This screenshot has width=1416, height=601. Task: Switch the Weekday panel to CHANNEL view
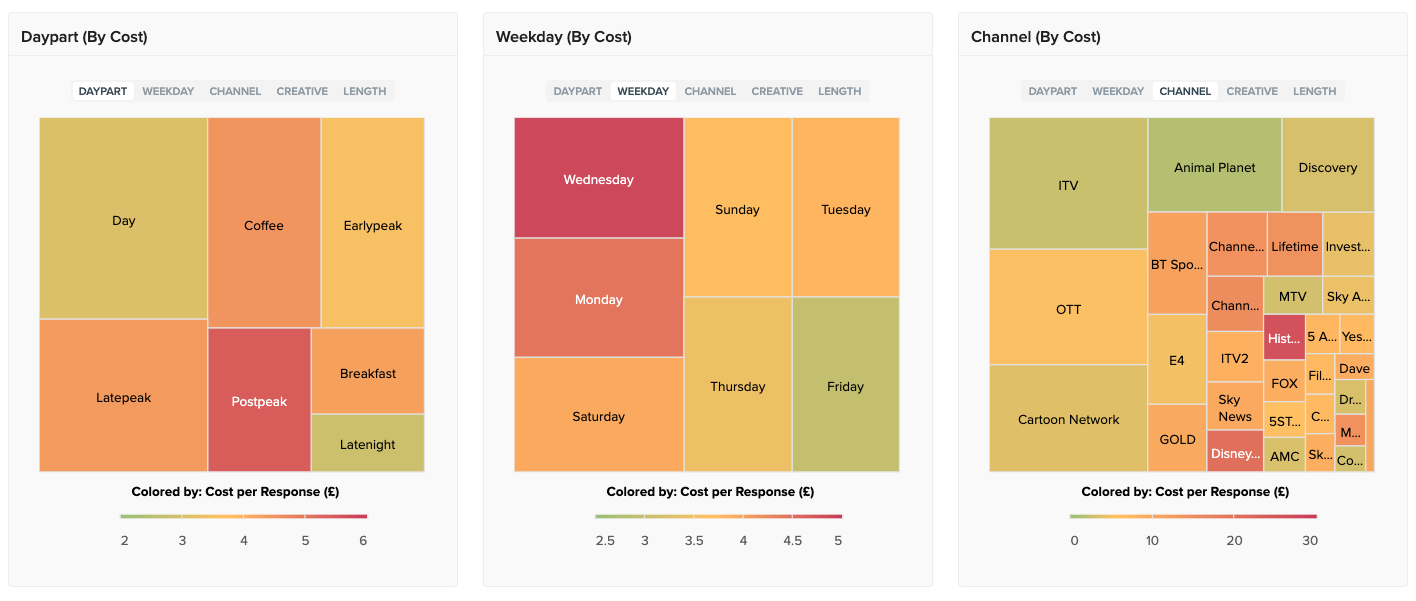710,91
